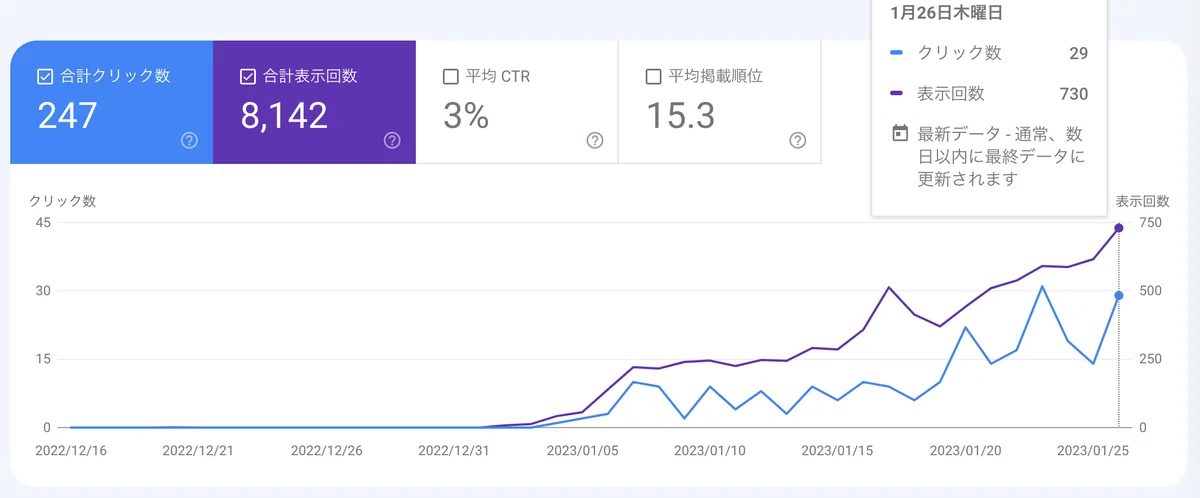The height and width of the screenshot is (498, 1200).
Task: Click the 2023/01/05 x-axis date label
Action: click(x=582, y=450)
